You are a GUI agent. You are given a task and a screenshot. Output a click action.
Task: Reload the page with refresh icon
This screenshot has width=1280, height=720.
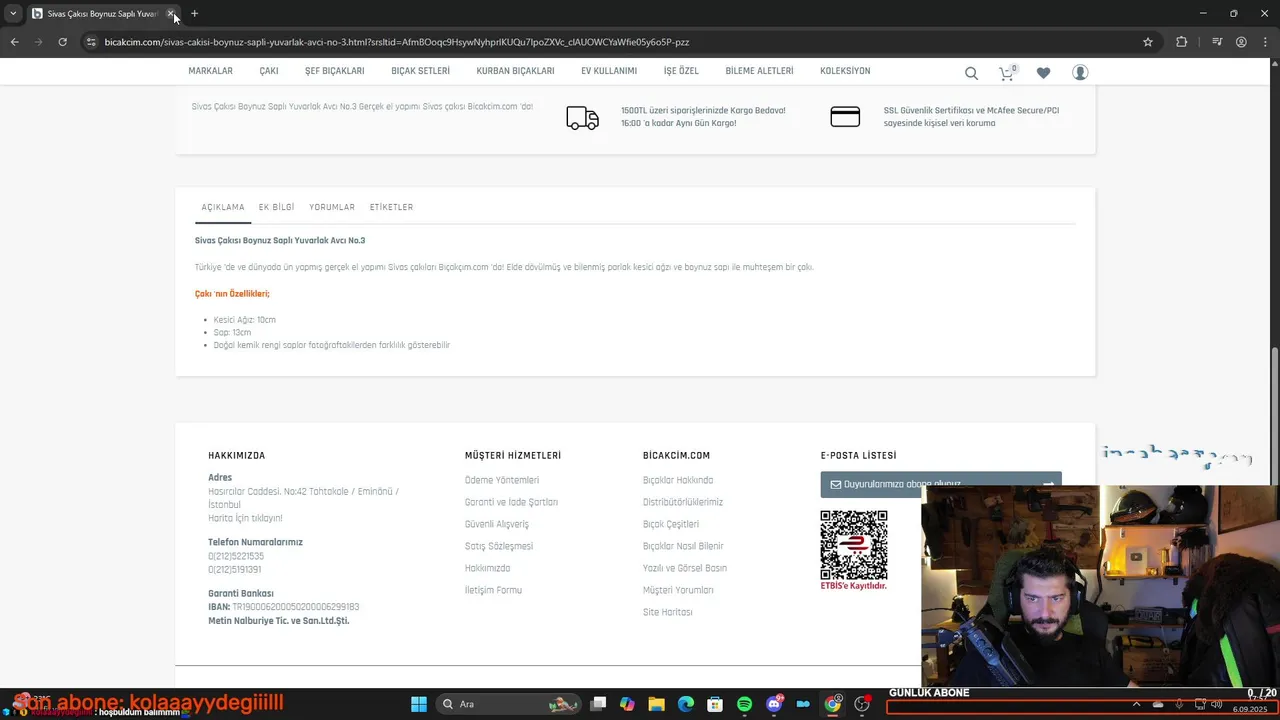pyautogui.click(x=62, y=42)
